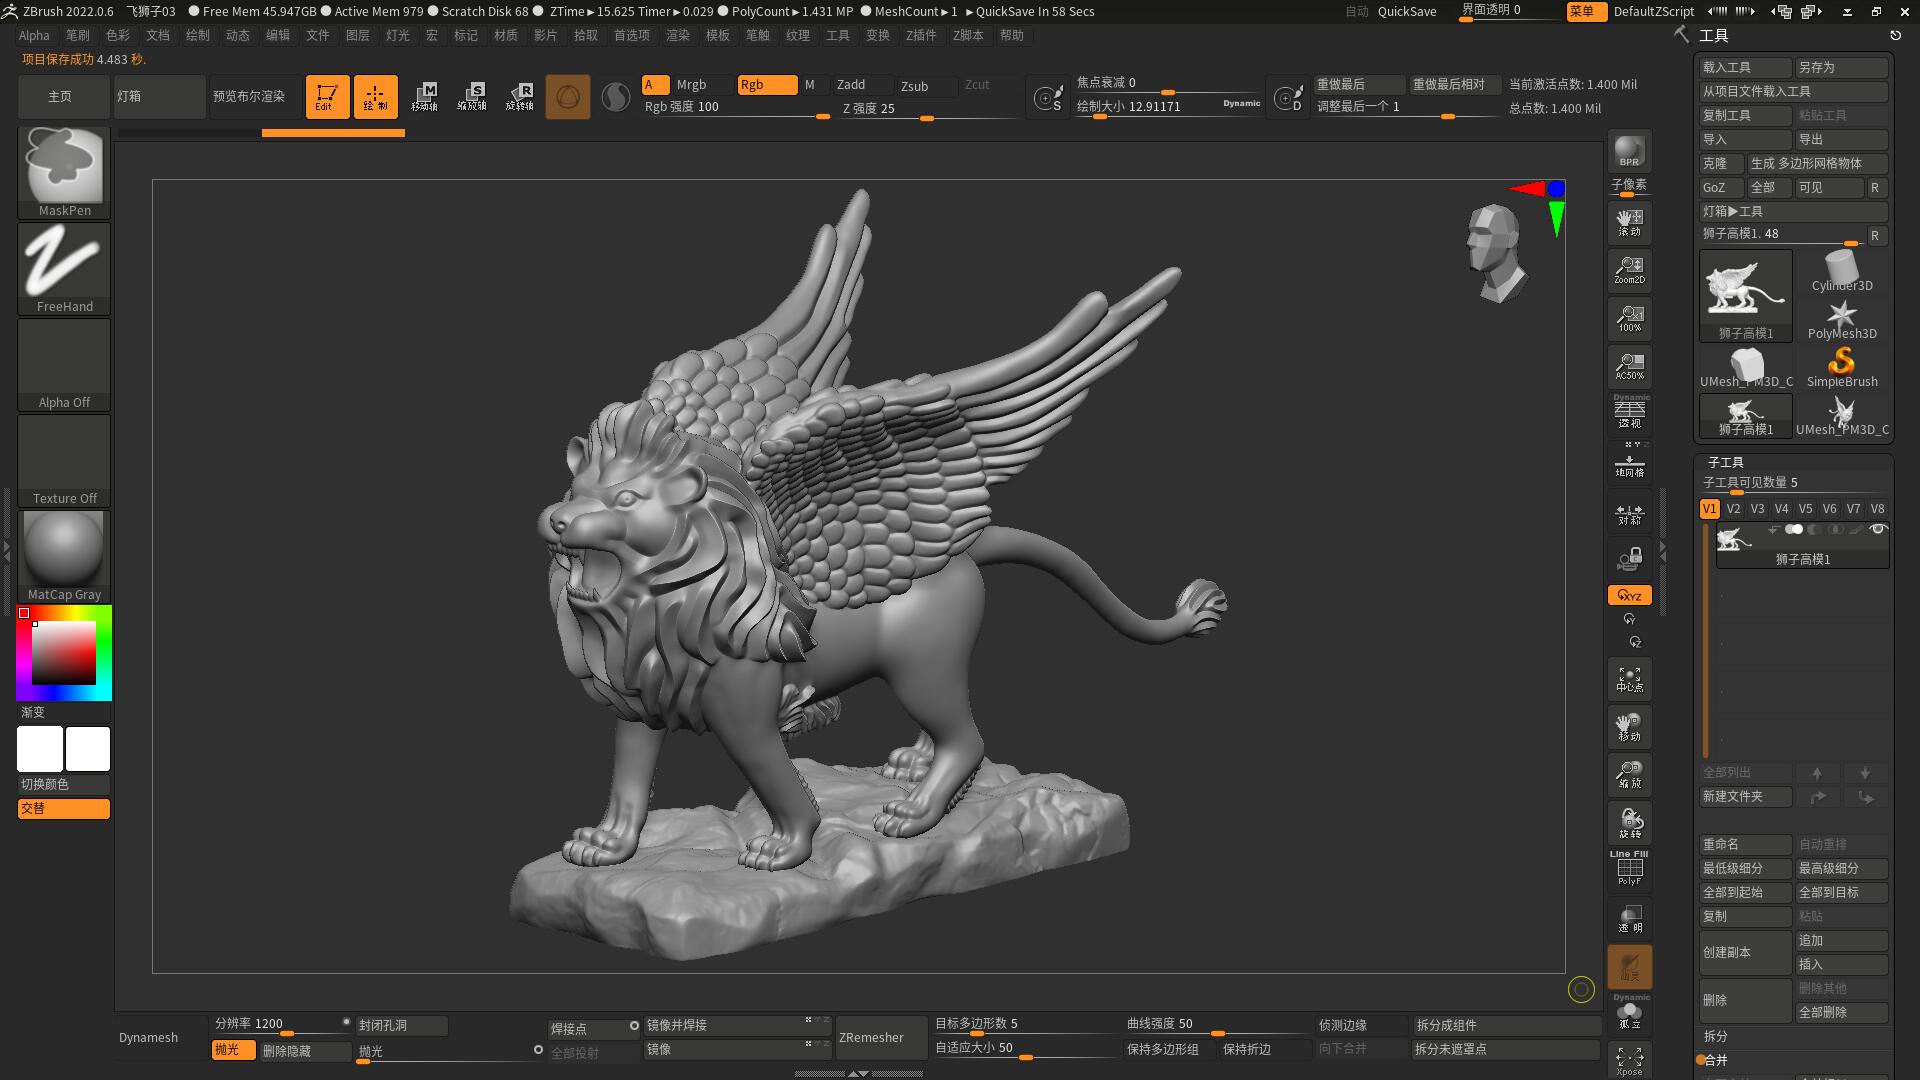1920x1080 pixels.
Task: Switch to subtool tab V2
Action: (x=1733, y=508)
